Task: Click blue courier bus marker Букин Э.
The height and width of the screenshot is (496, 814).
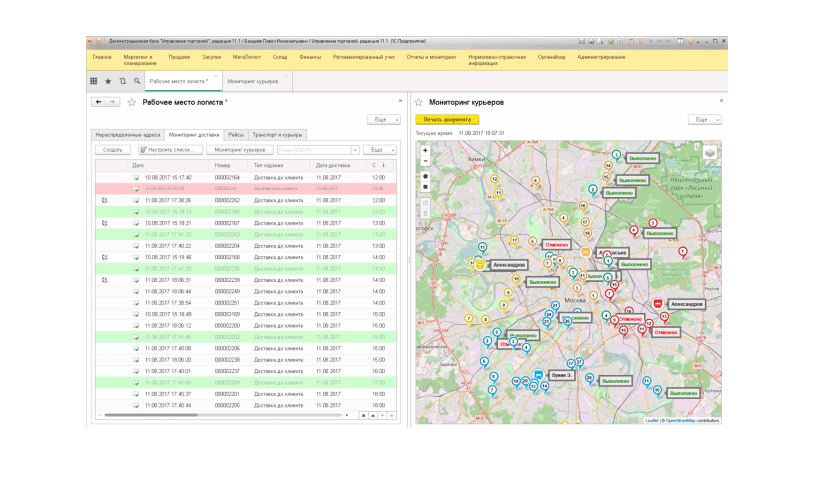Action: [539, 374]
